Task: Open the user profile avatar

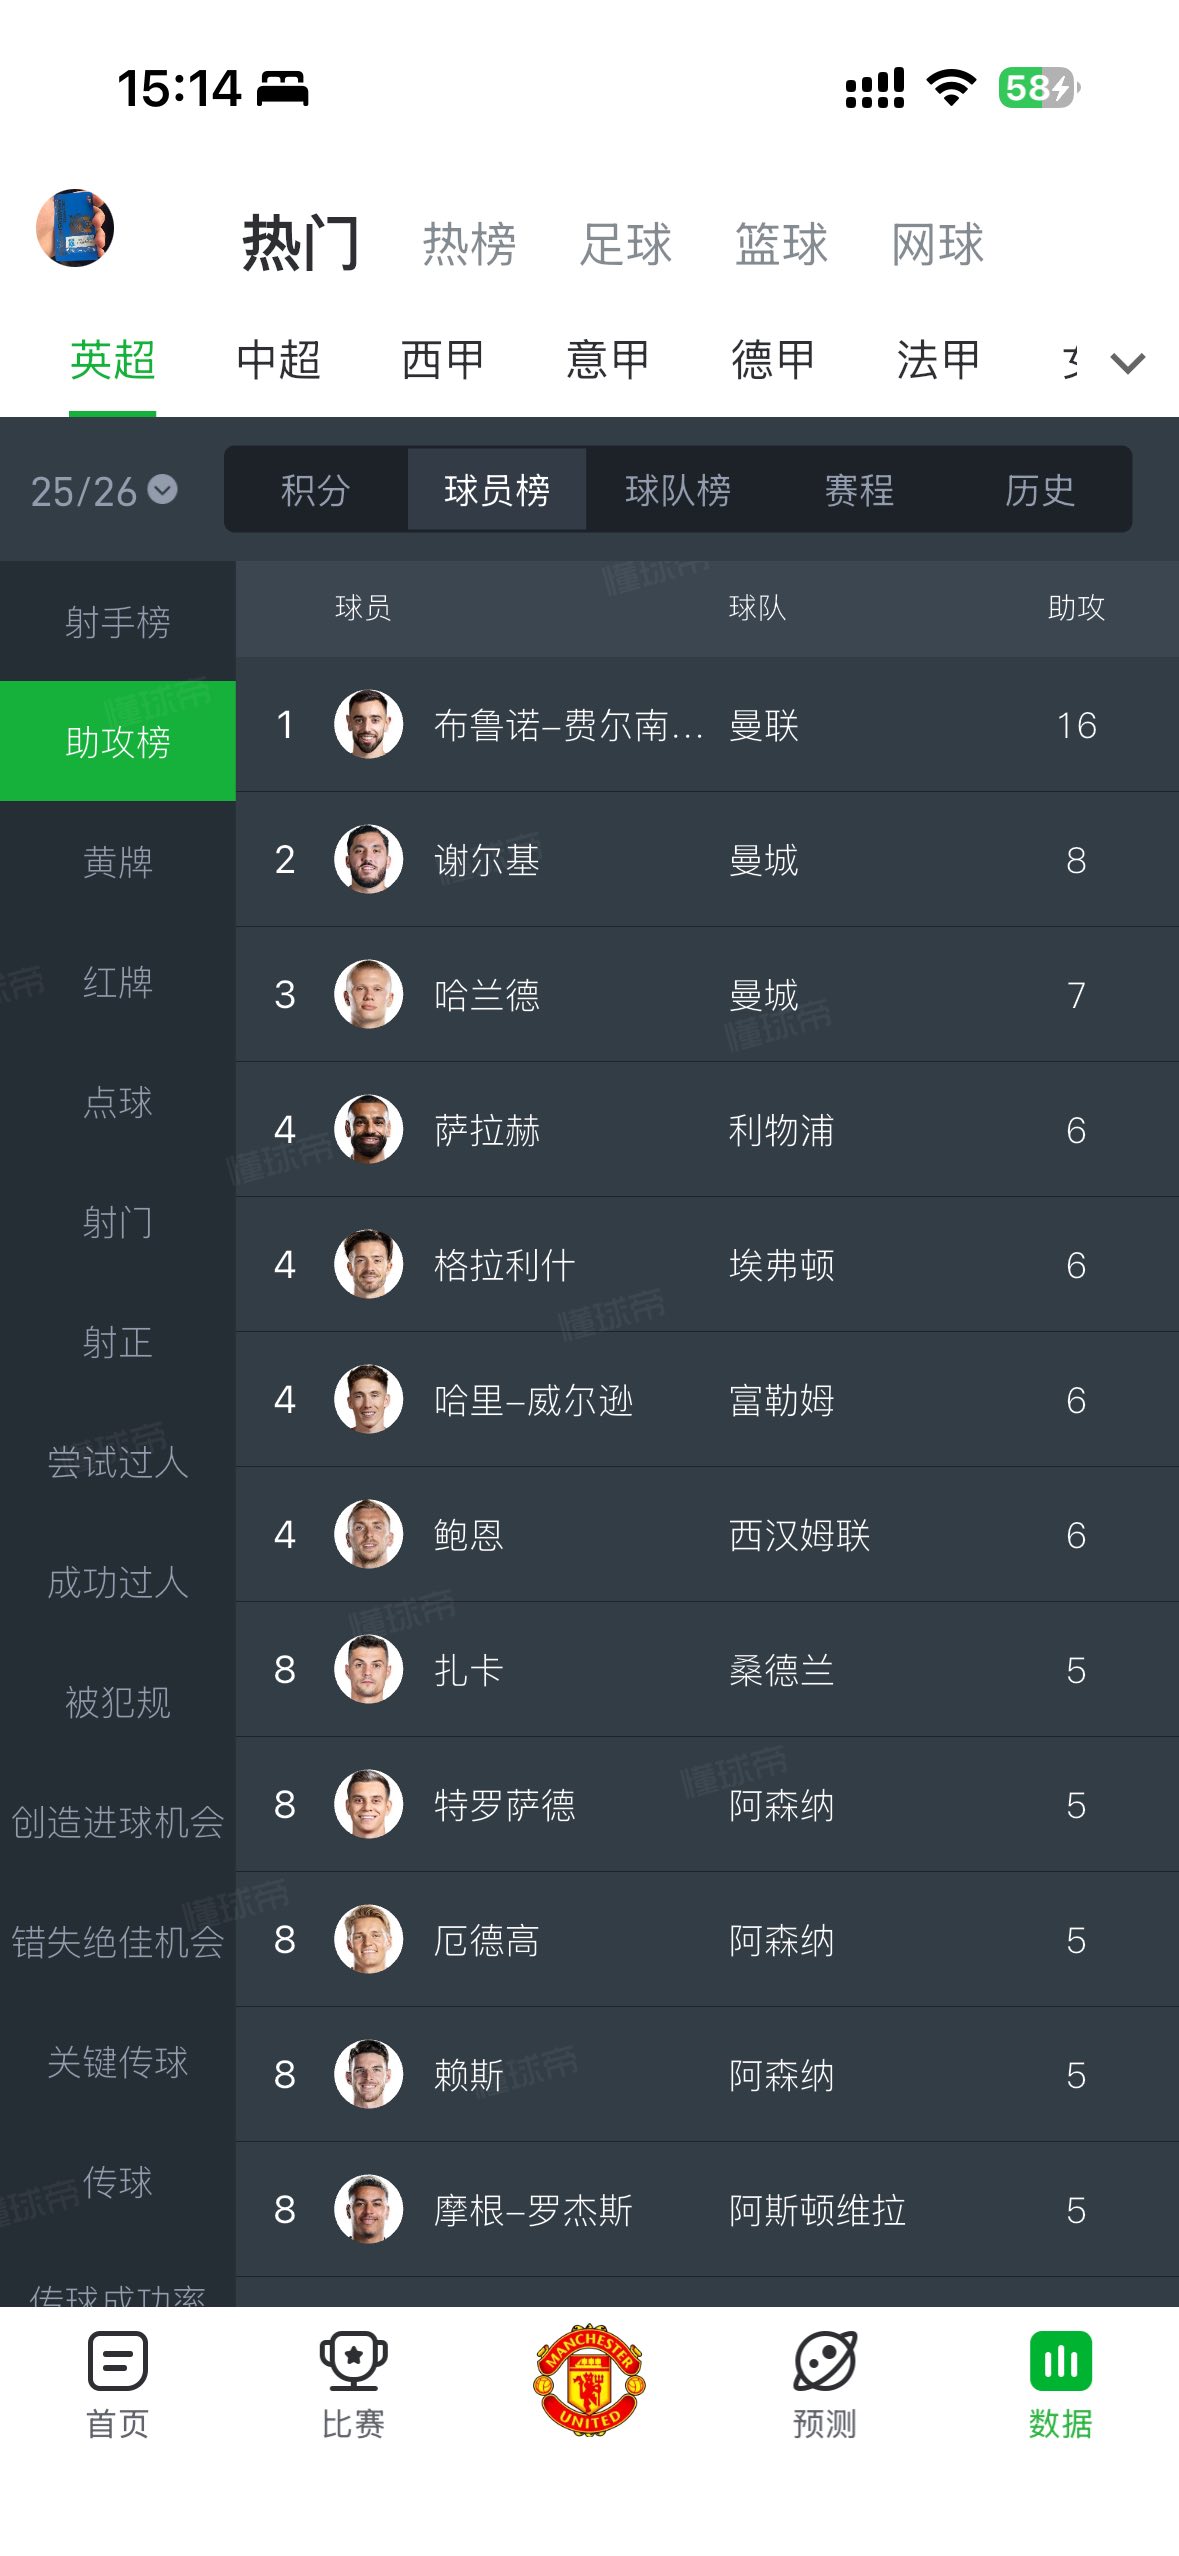Action: click(75, 228)
